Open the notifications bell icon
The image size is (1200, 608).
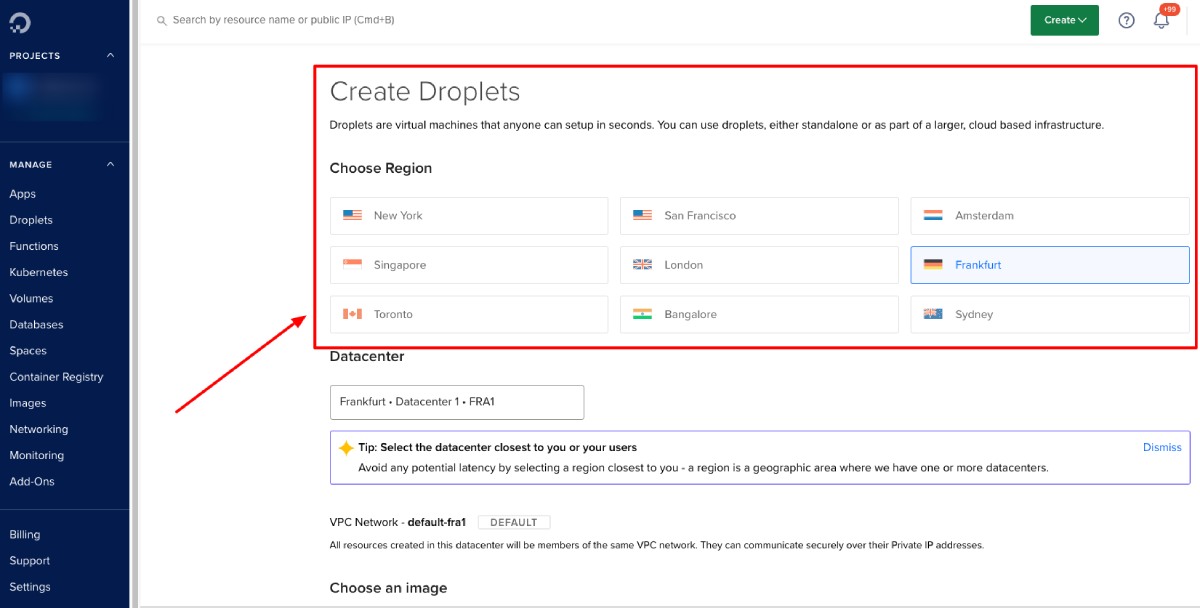[x=1162, y=22]
